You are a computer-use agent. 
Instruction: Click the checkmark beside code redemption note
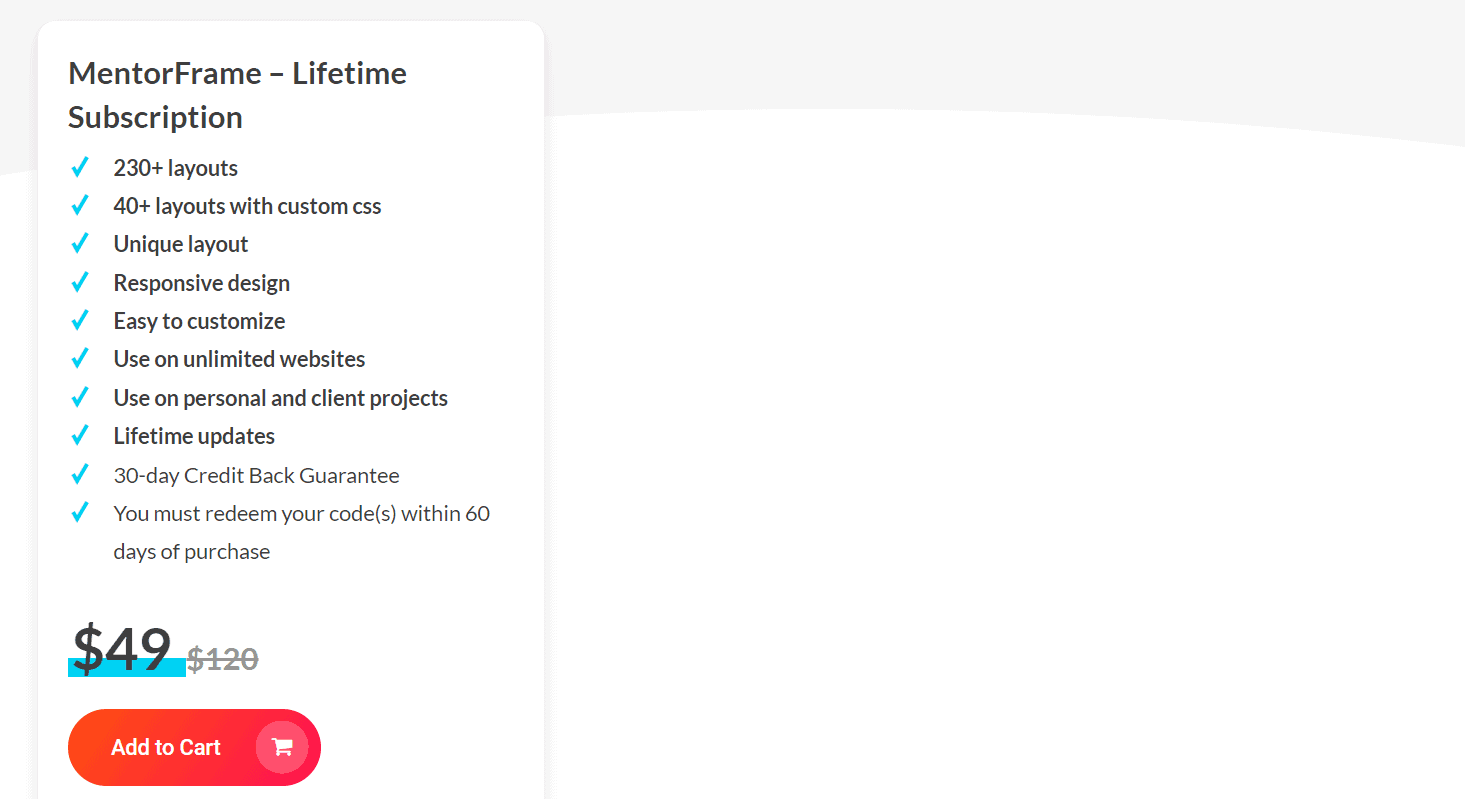80,511
